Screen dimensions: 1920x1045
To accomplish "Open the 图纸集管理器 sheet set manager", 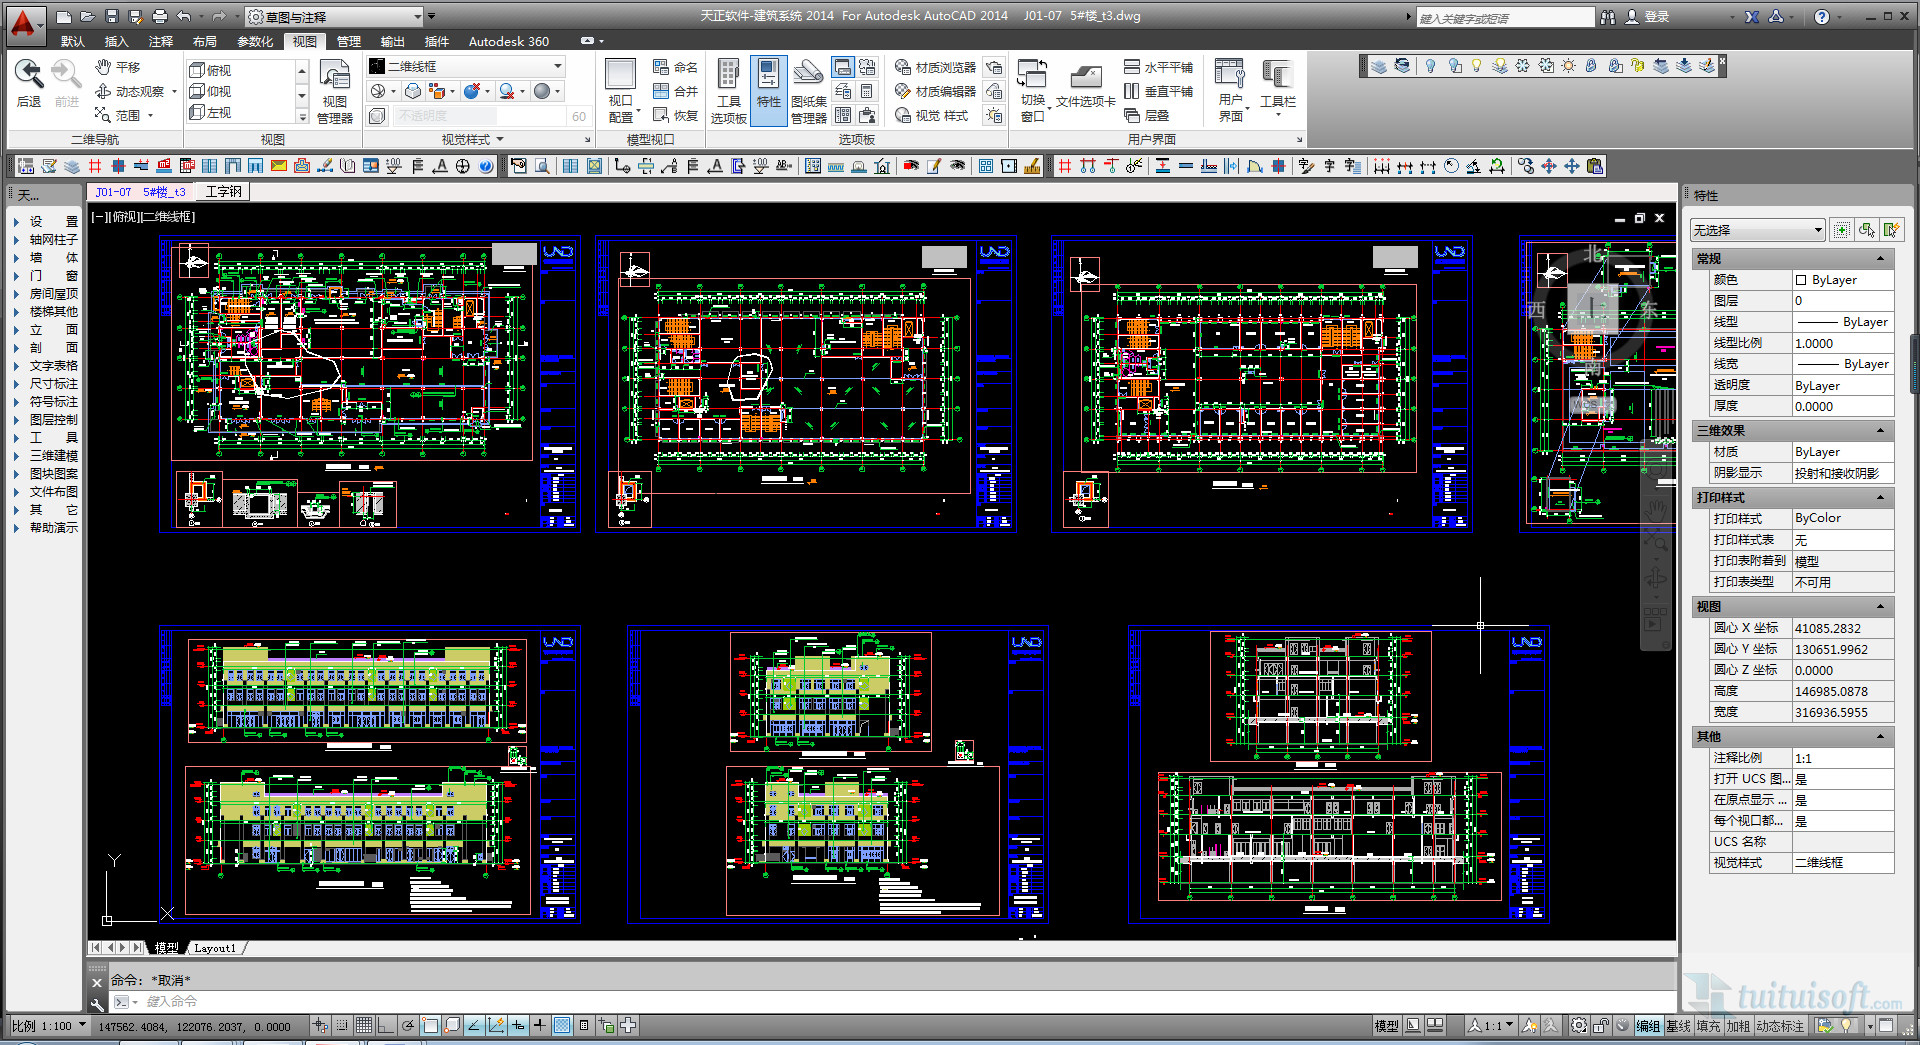I will pyautogui.click(x=808, y=90).
